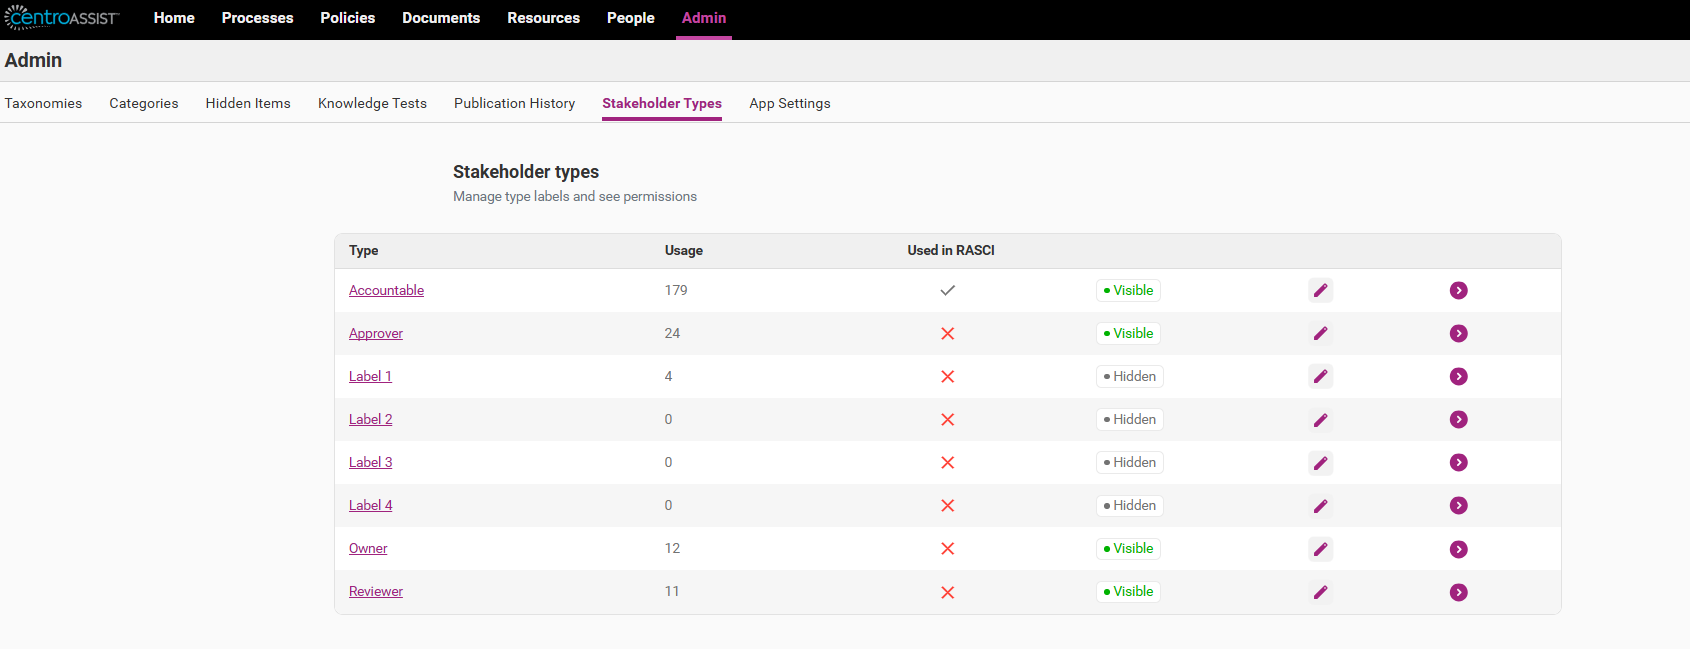Expand Accountable row using circle arrow
The width and height of the screenshot is (1690, 649).
pos(1459,290)
